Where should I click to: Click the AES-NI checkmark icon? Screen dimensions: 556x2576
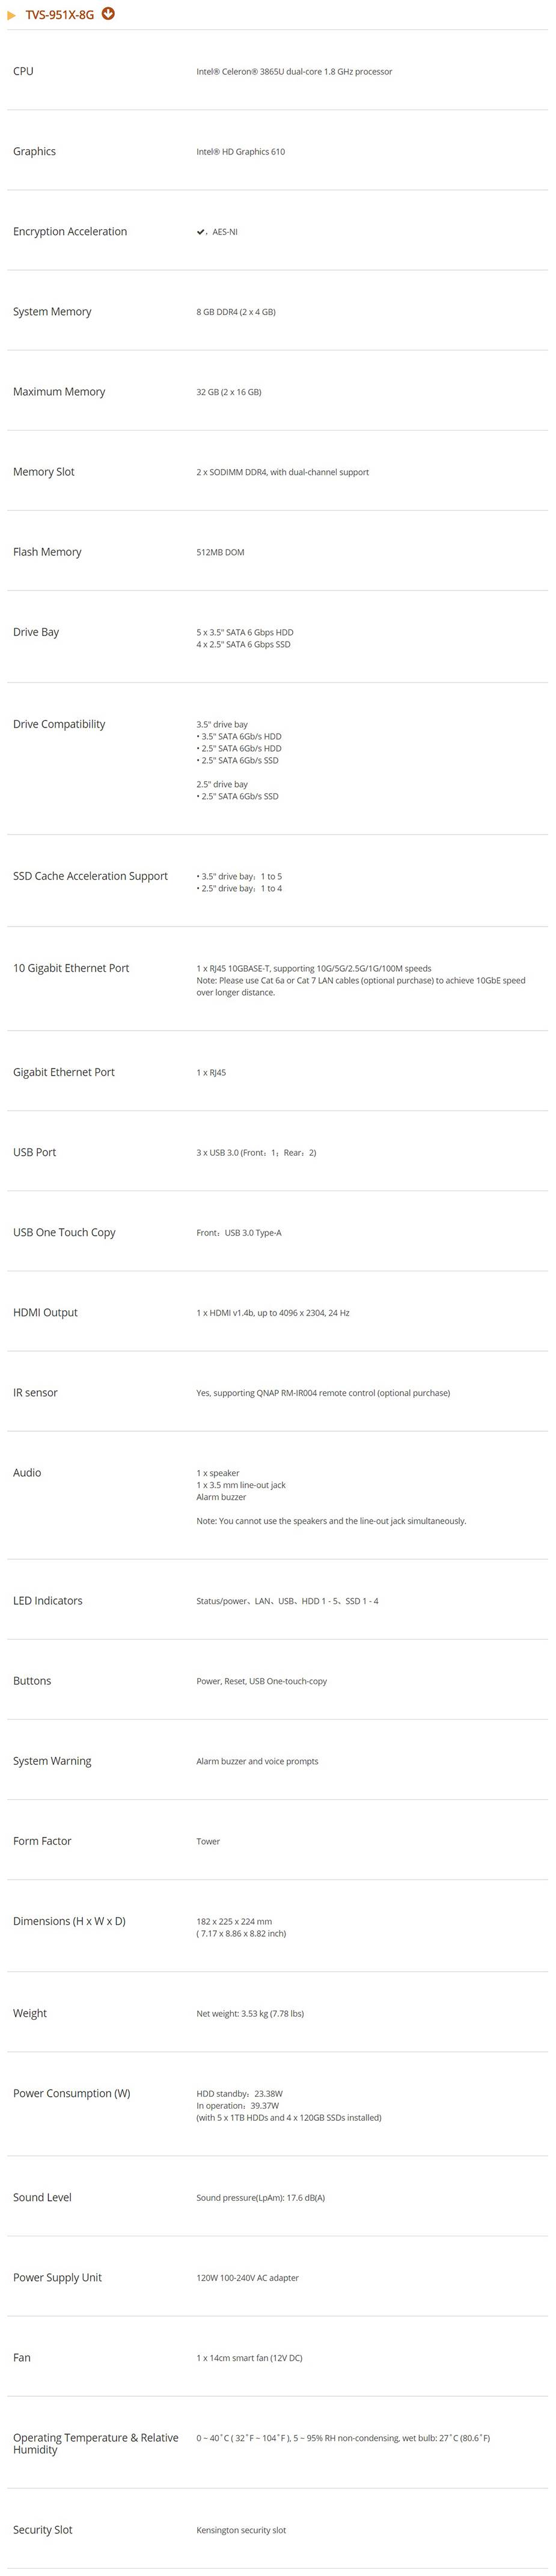point(201,232)
